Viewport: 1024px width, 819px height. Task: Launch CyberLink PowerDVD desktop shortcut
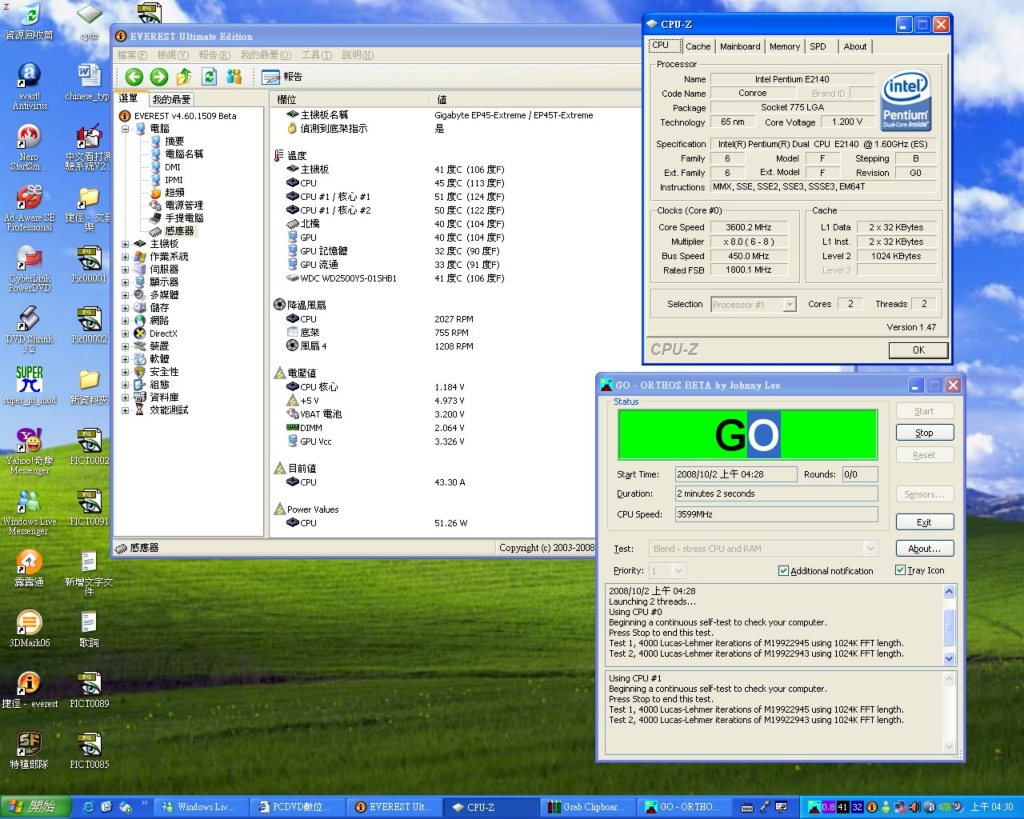pyautogui.click(x=29, y=269)
